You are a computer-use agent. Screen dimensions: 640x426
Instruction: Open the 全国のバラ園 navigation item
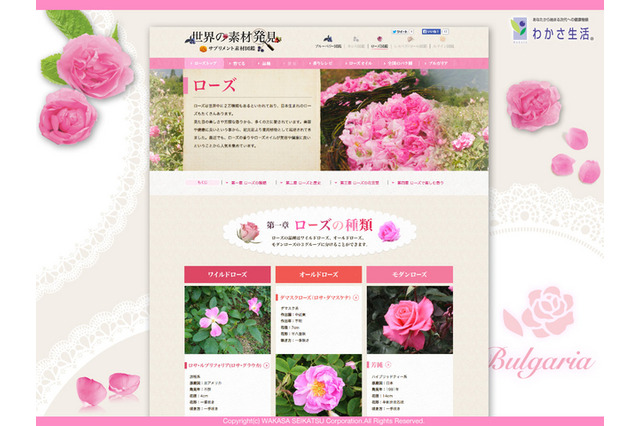click(398, 64)
